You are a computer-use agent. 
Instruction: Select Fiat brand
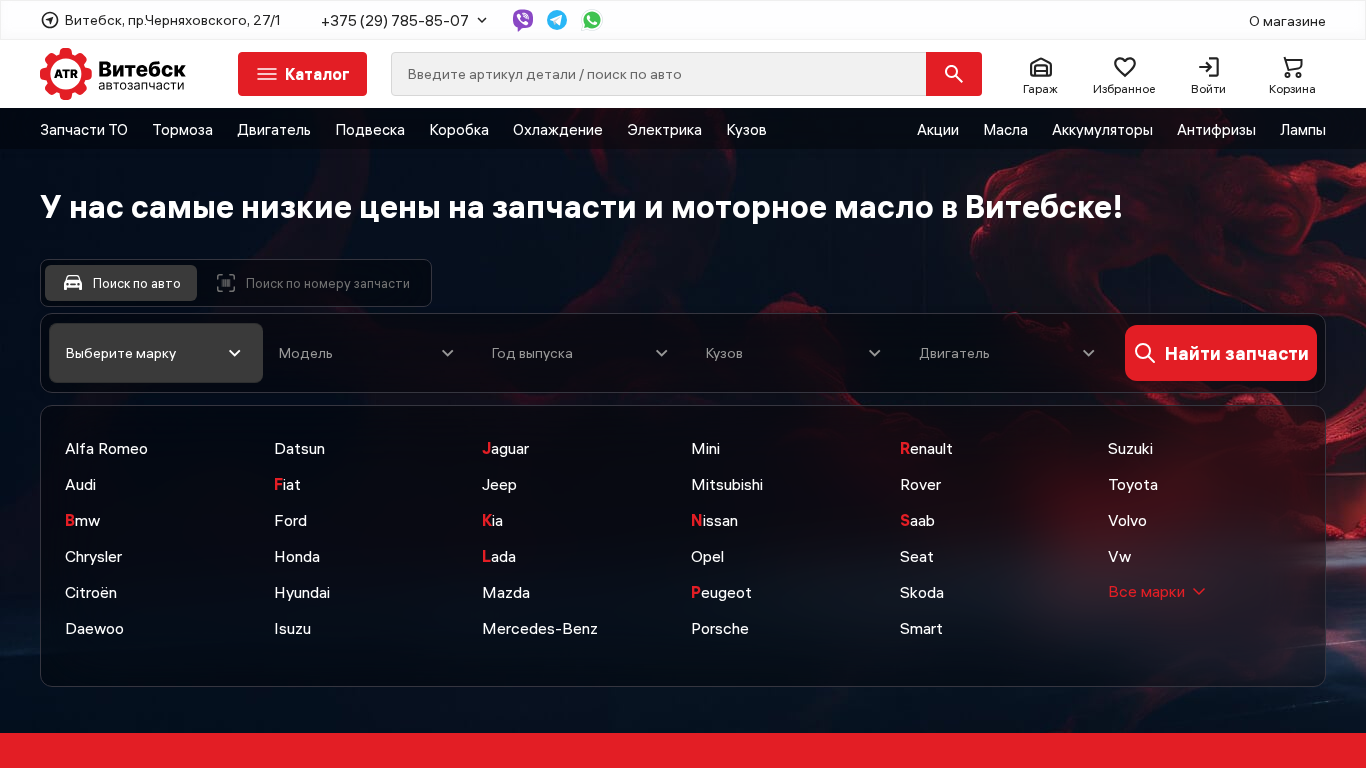(287, 485)
